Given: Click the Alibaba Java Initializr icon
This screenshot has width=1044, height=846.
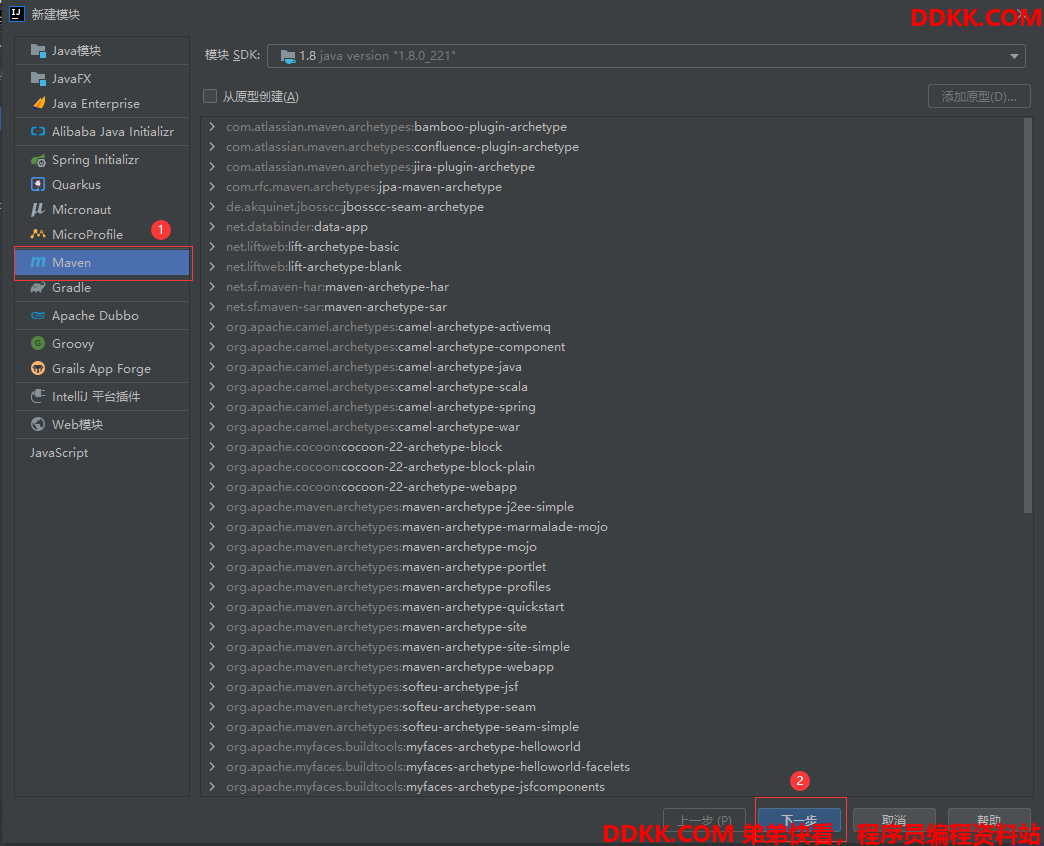Looking at the screenshot, I should (38, 131).
